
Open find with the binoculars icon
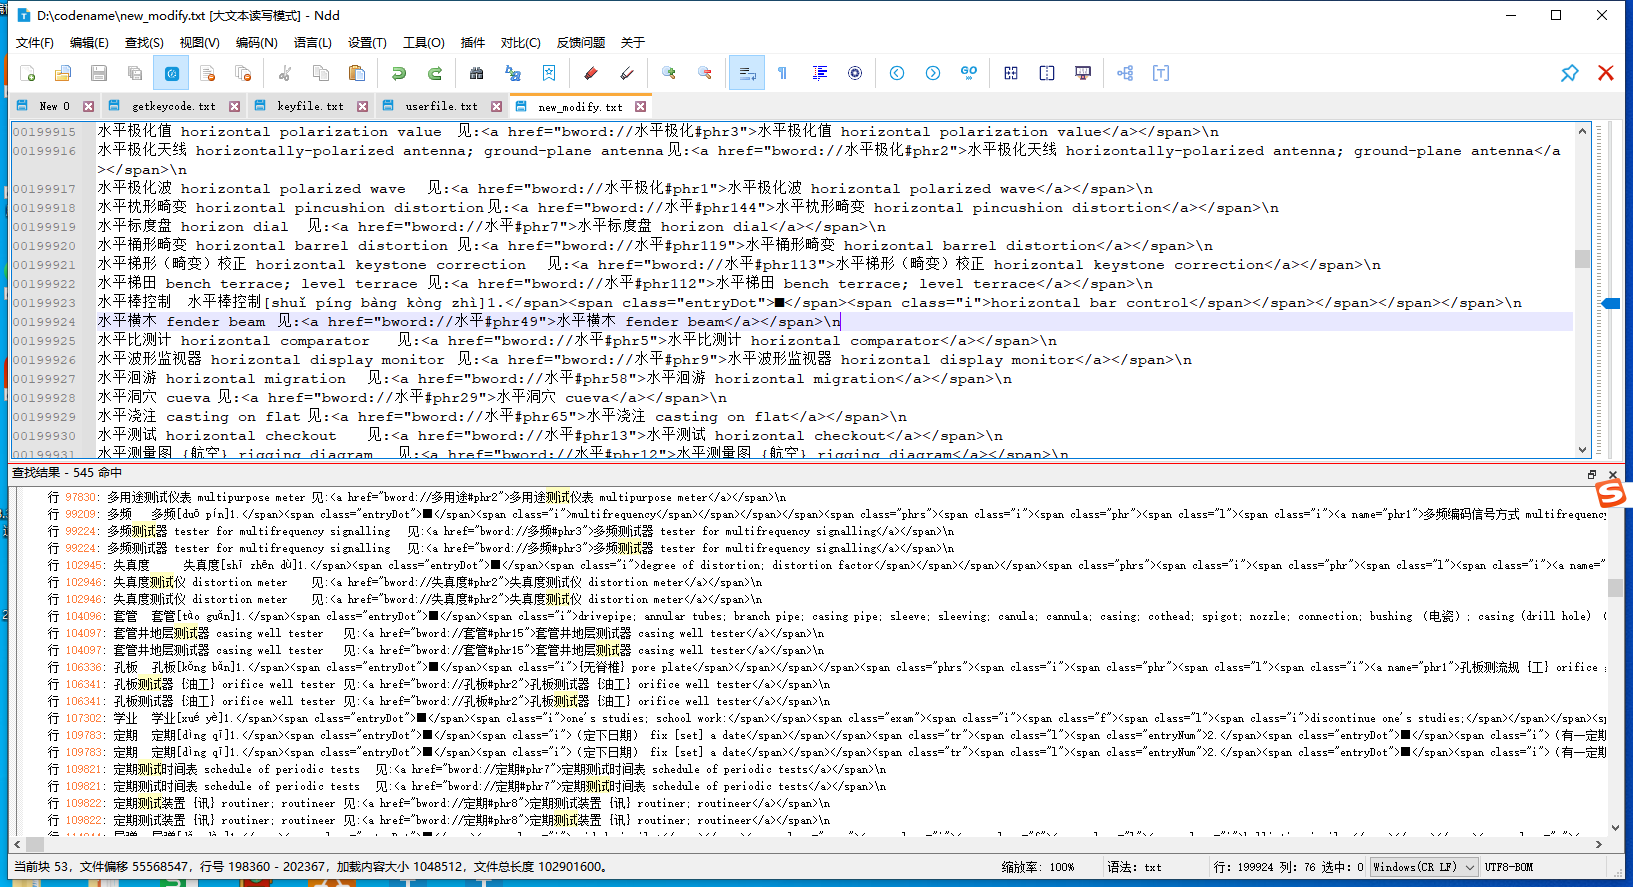point(477,73)
